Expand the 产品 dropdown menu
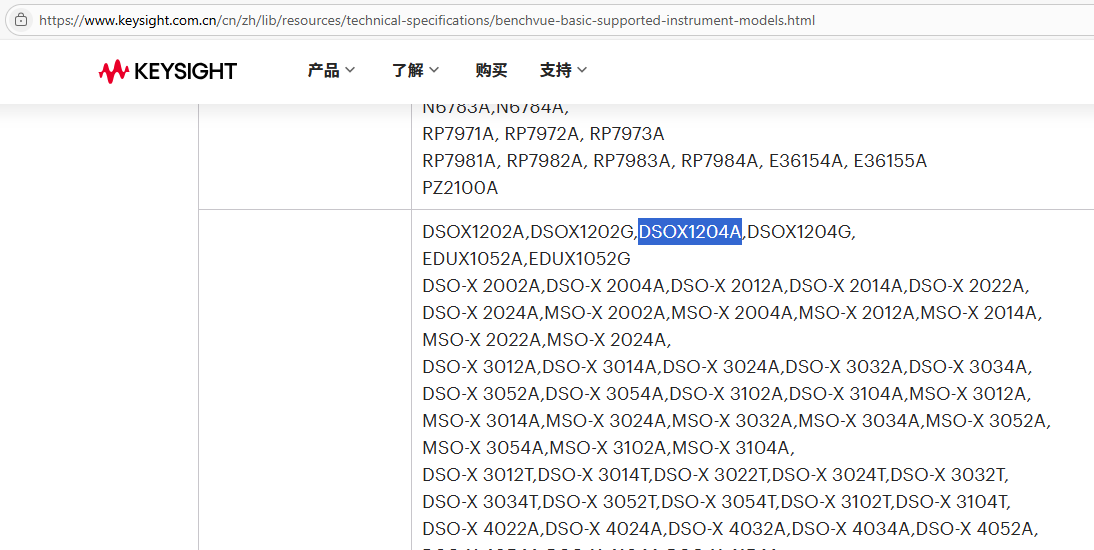 pos(331,70)
